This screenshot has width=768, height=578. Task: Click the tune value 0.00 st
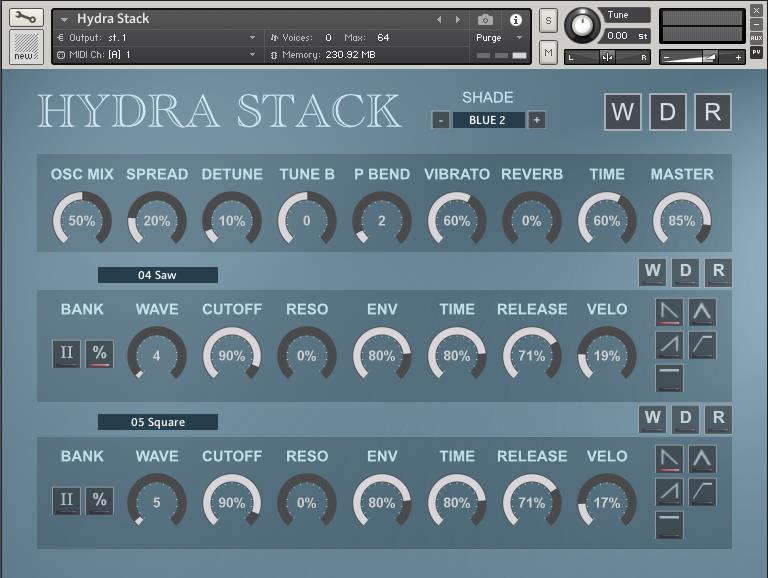click(x=626, y=36)
